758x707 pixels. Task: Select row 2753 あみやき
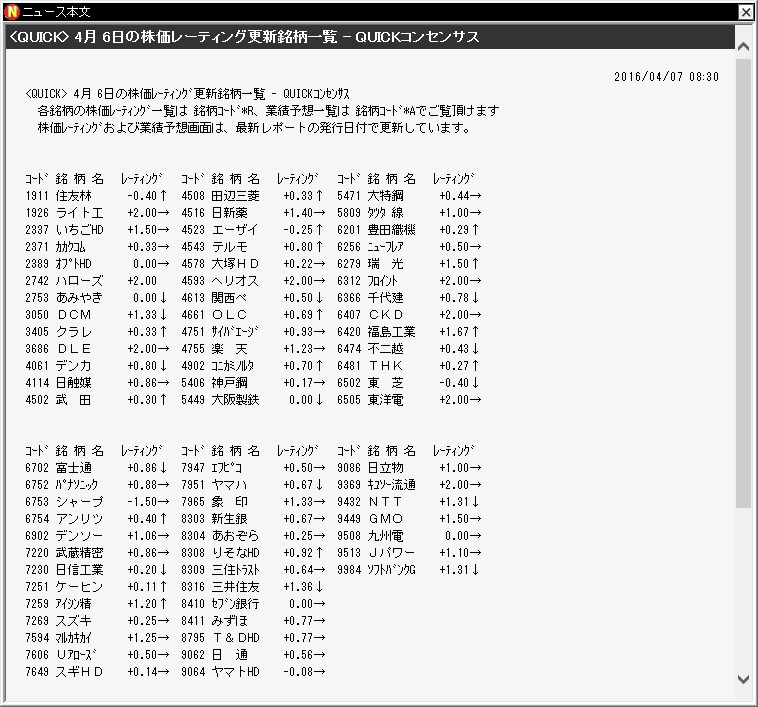point(97,298)
